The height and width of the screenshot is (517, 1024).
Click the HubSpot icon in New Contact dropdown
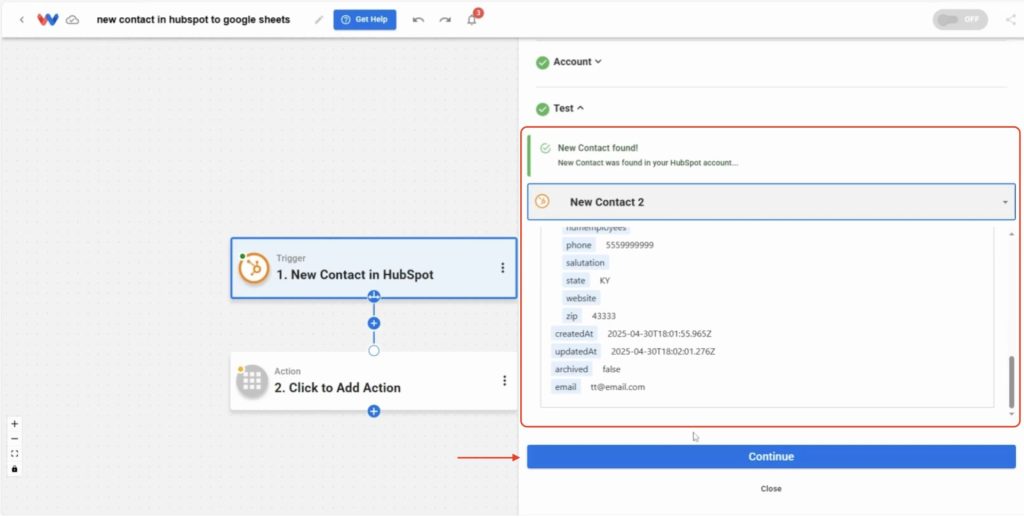click(542, 202)
